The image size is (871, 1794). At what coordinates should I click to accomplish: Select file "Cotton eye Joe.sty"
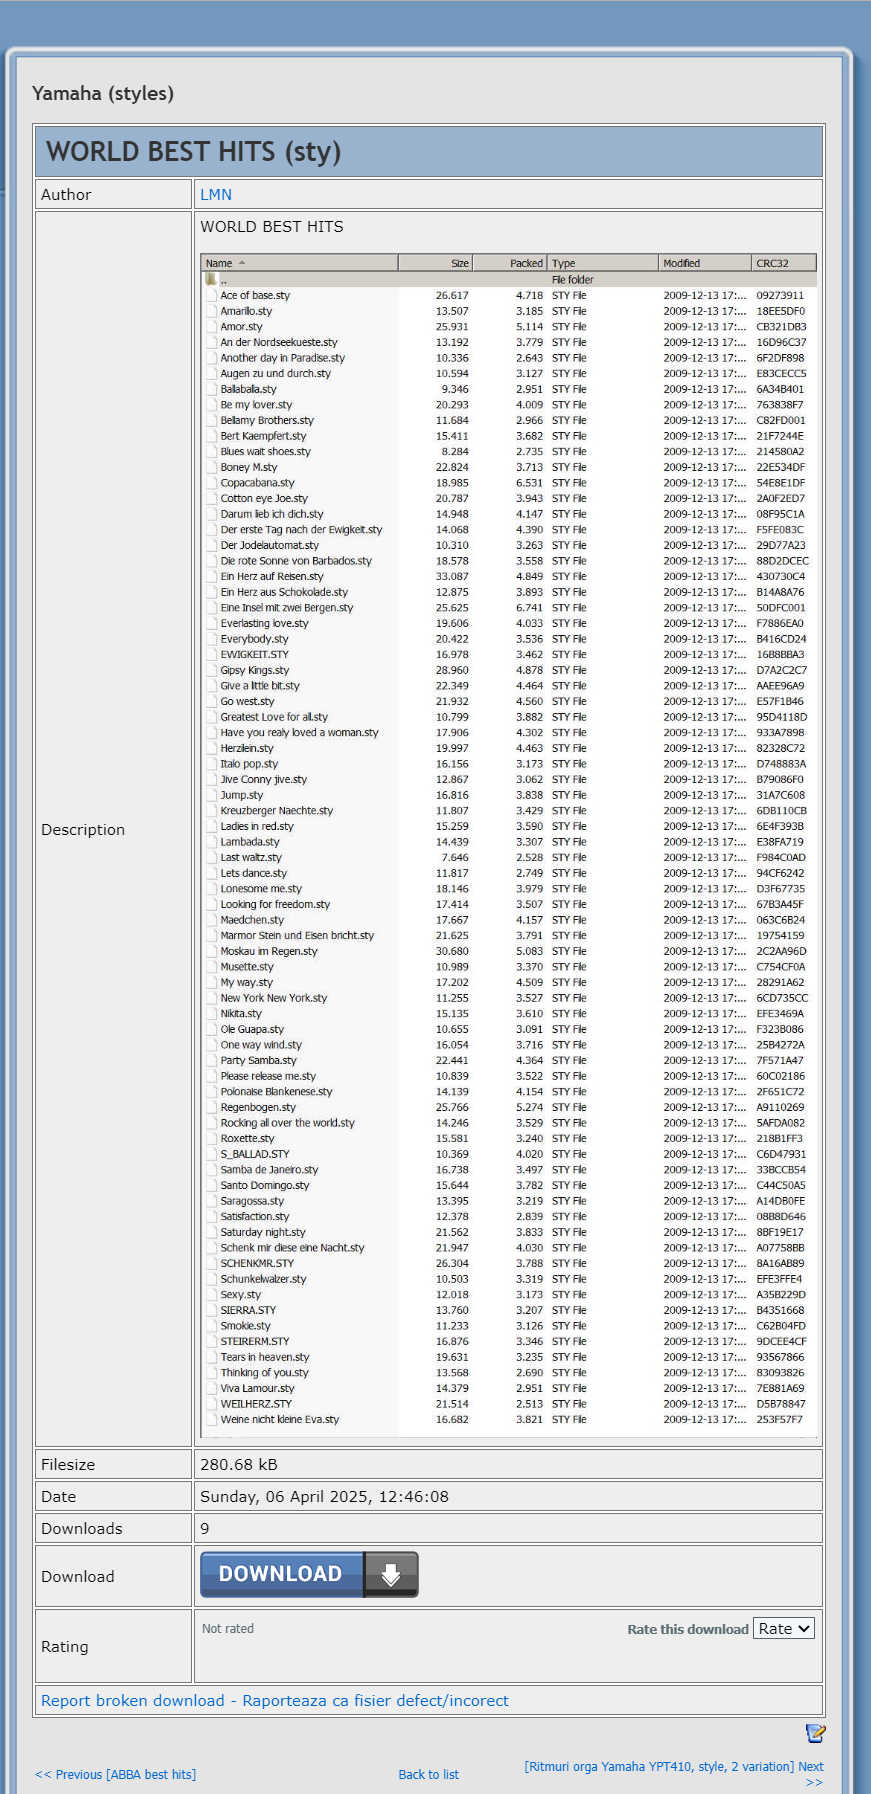coord(264,498)
